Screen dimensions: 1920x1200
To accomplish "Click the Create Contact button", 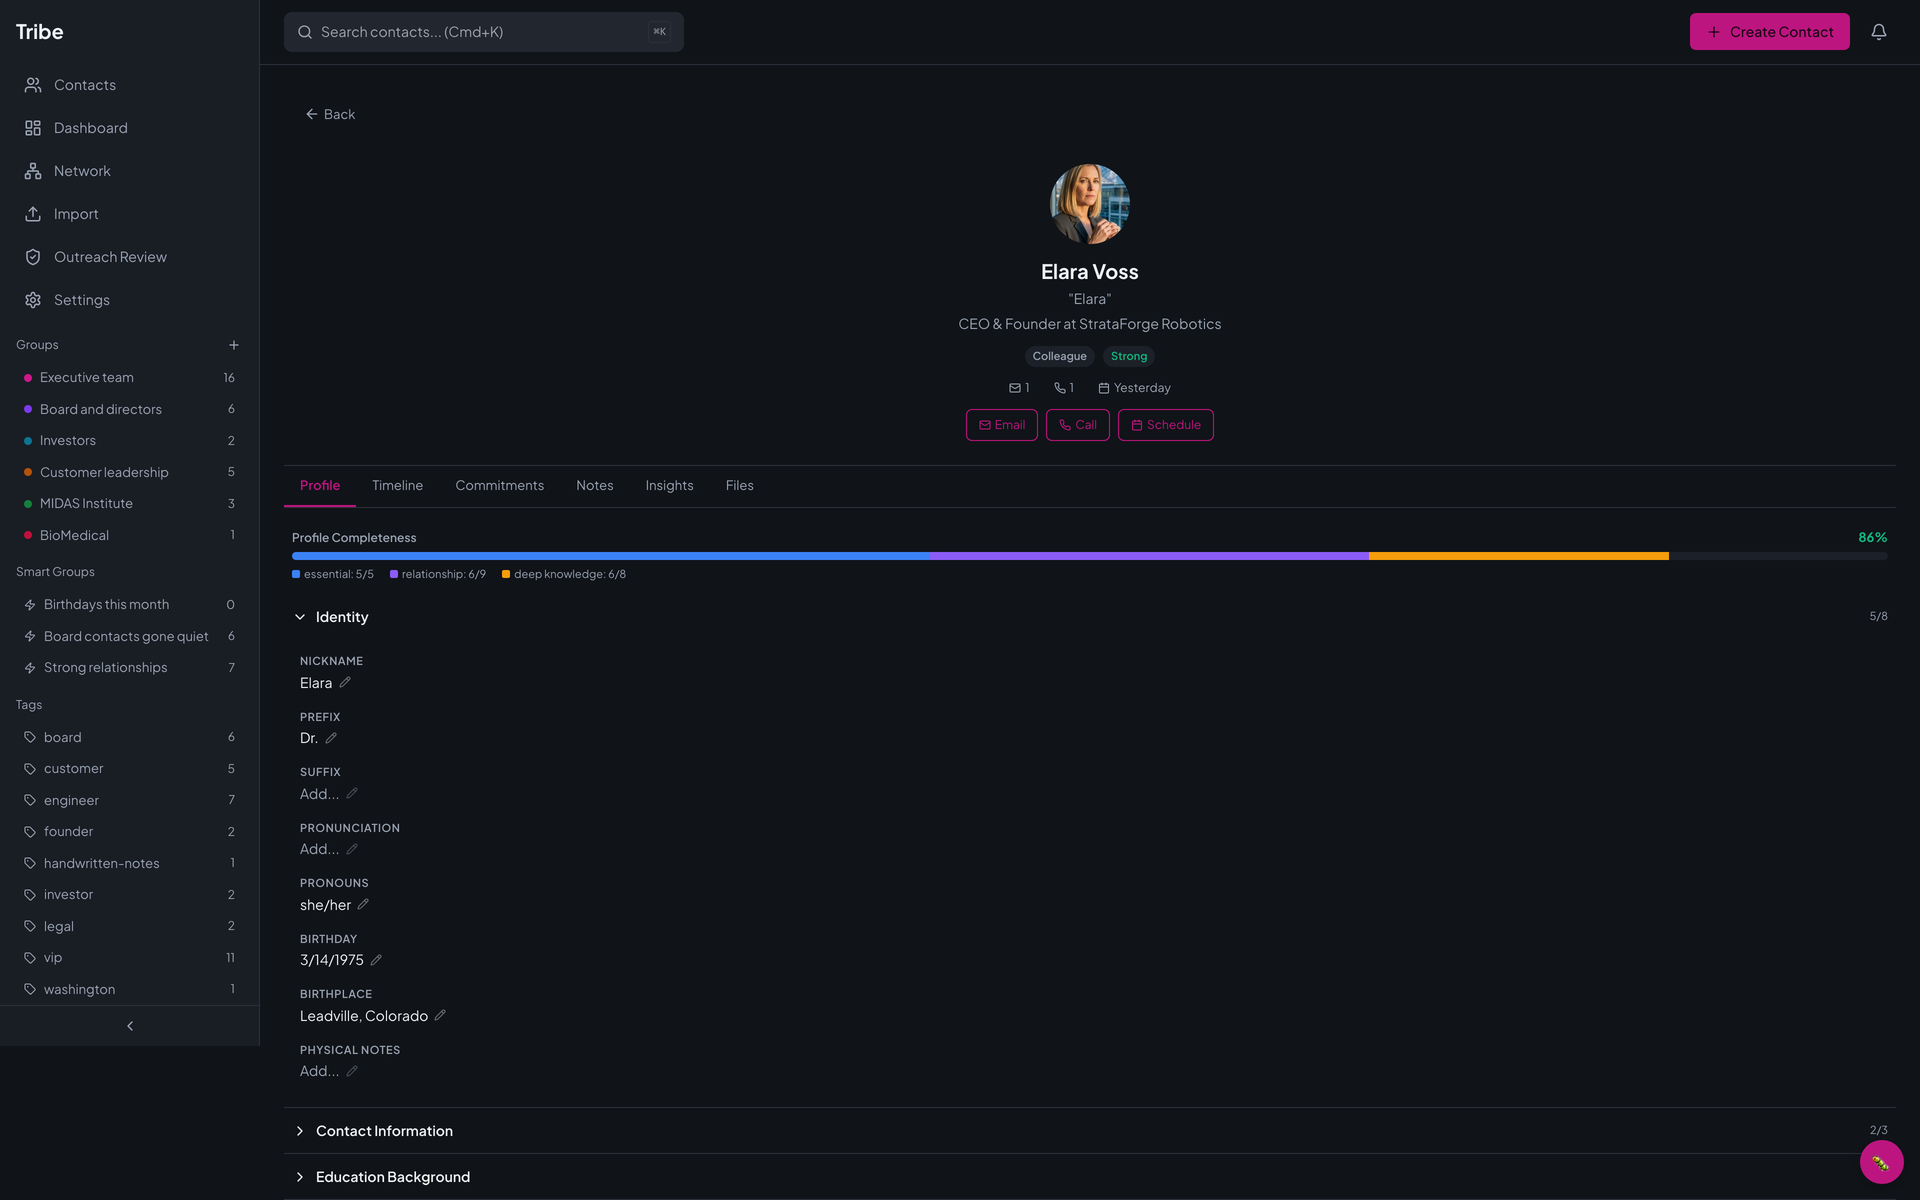I will (x=1770, y=32).
